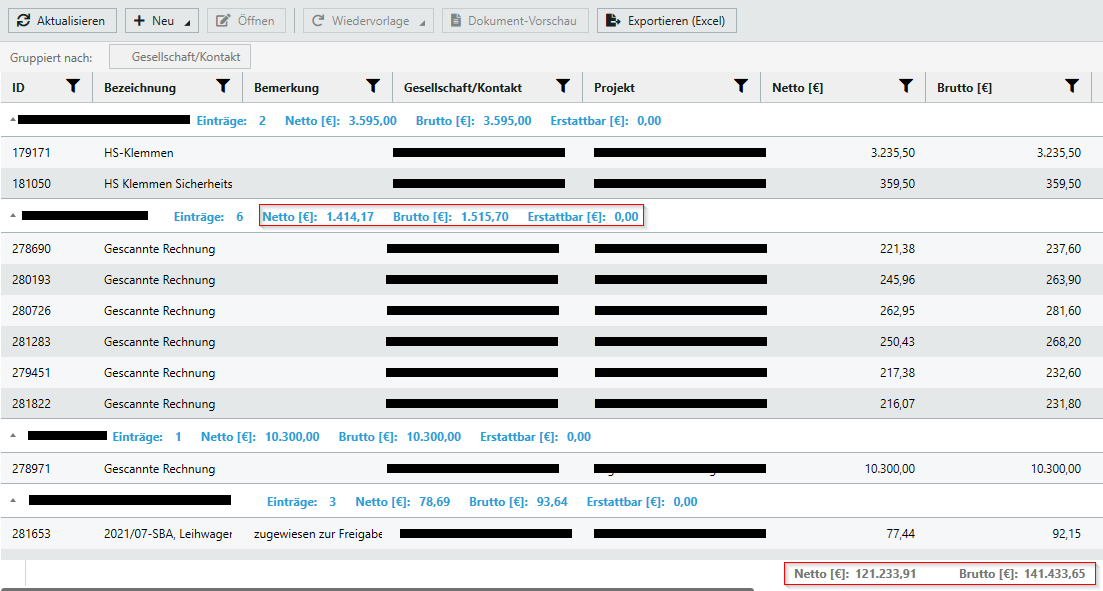Click the Netto [€] filter funnel
Image resolution: width=1103 pixels, height=591 pixels.
click(x=906, y=87)
